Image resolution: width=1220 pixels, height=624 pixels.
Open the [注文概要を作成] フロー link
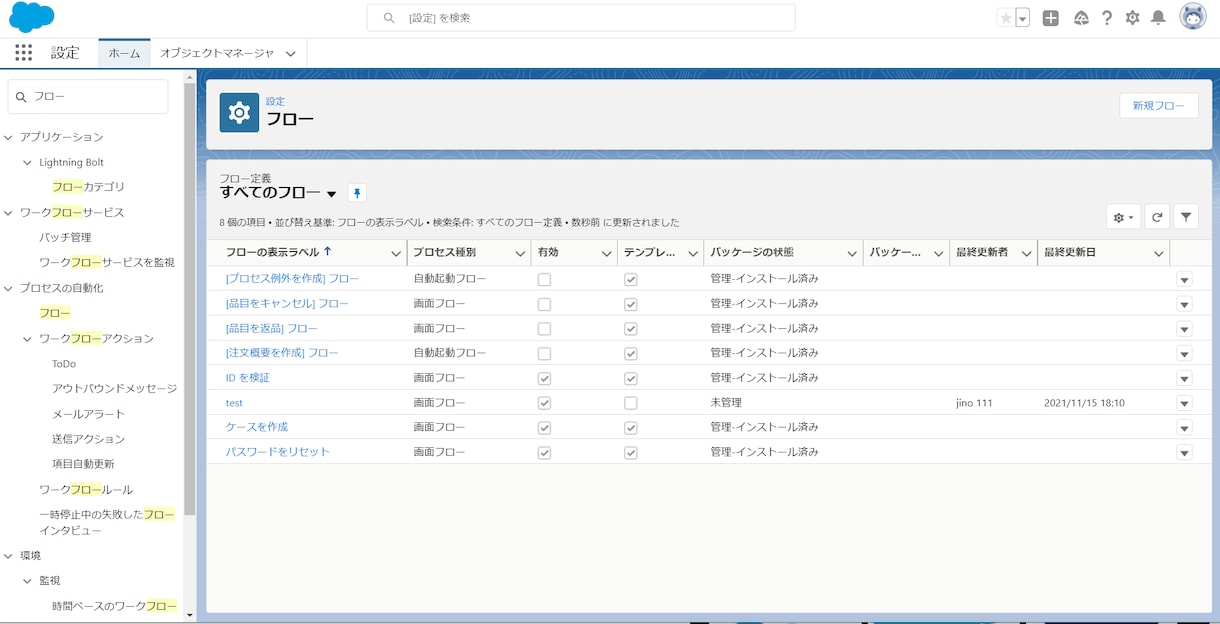[282, 353]
